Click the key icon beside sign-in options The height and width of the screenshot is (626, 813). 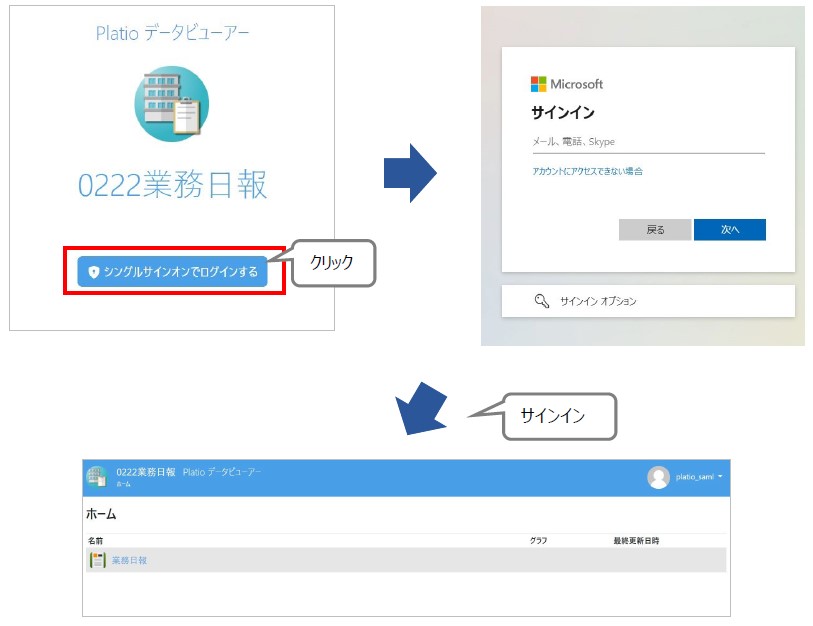[542, 301]
